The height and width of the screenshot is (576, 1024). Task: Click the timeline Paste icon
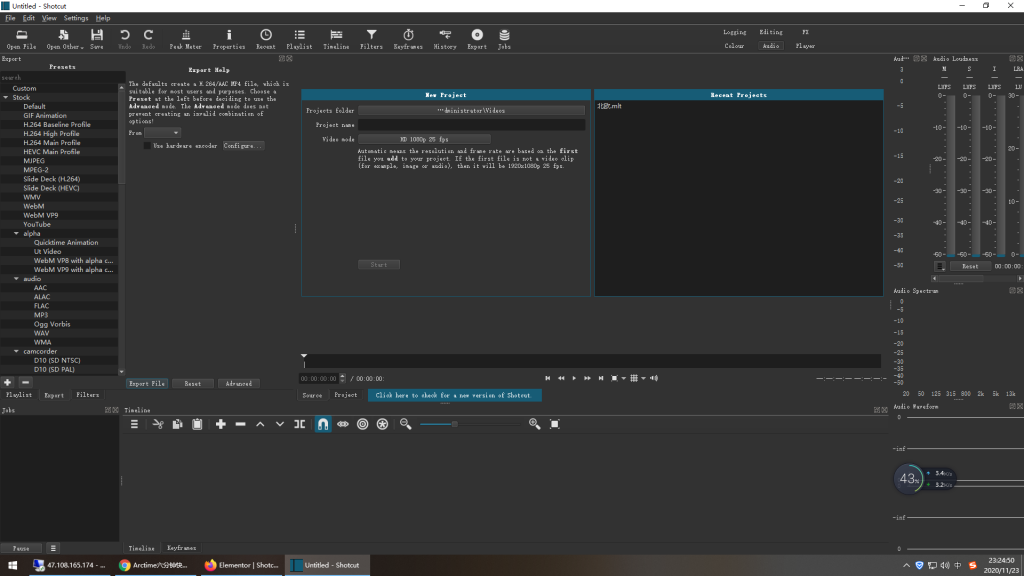197,424
